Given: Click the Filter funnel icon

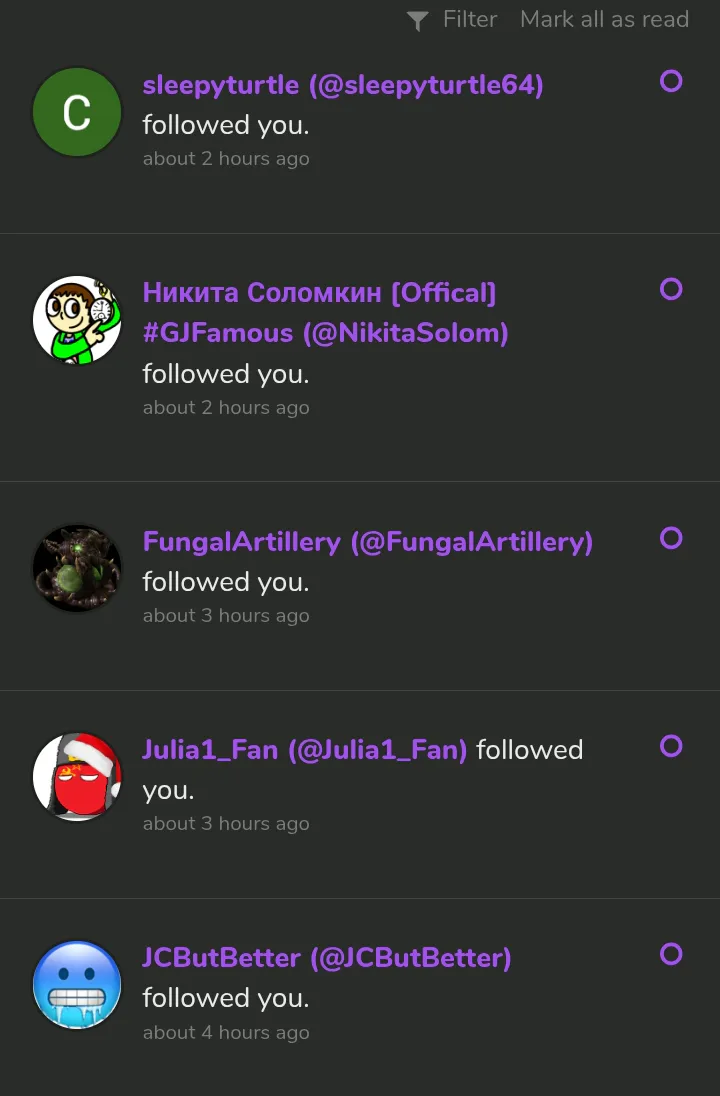Looking at the screenshot, I should tap(418, 21).
